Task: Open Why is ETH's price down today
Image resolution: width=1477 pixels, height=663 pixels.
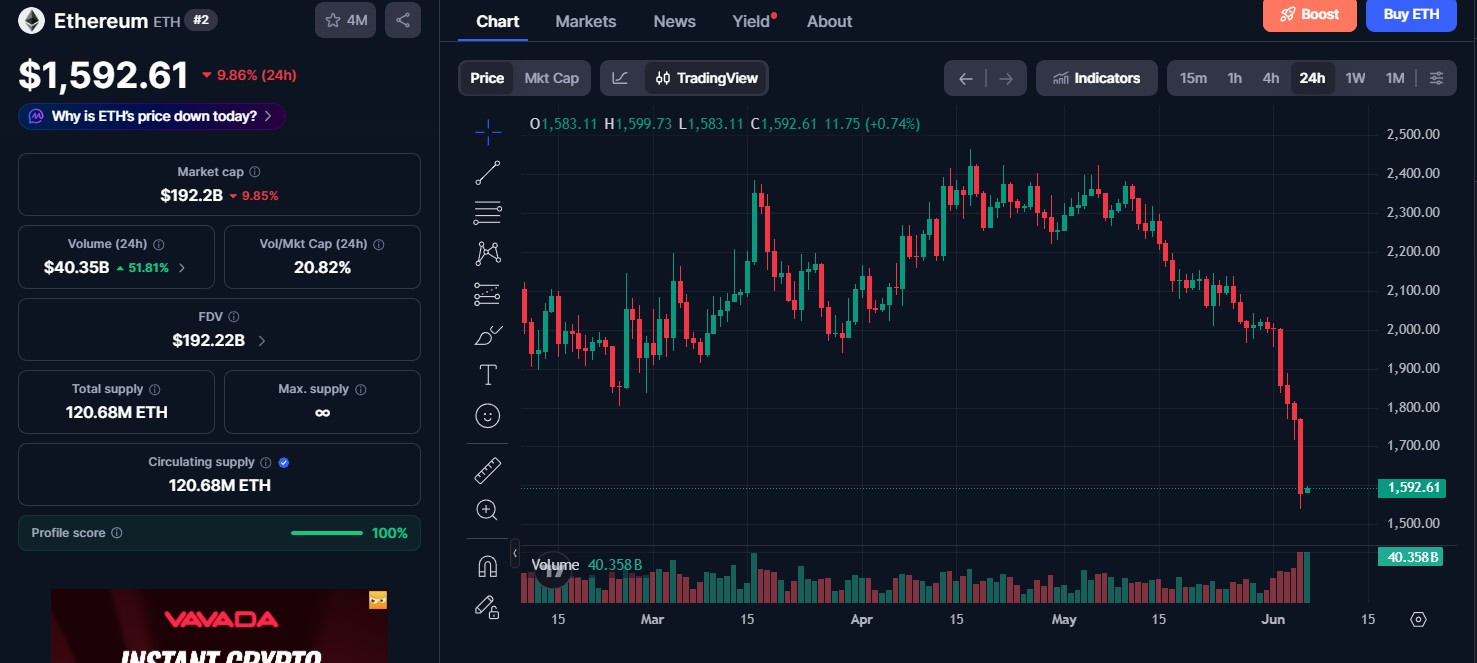Action: pos(152,116)
